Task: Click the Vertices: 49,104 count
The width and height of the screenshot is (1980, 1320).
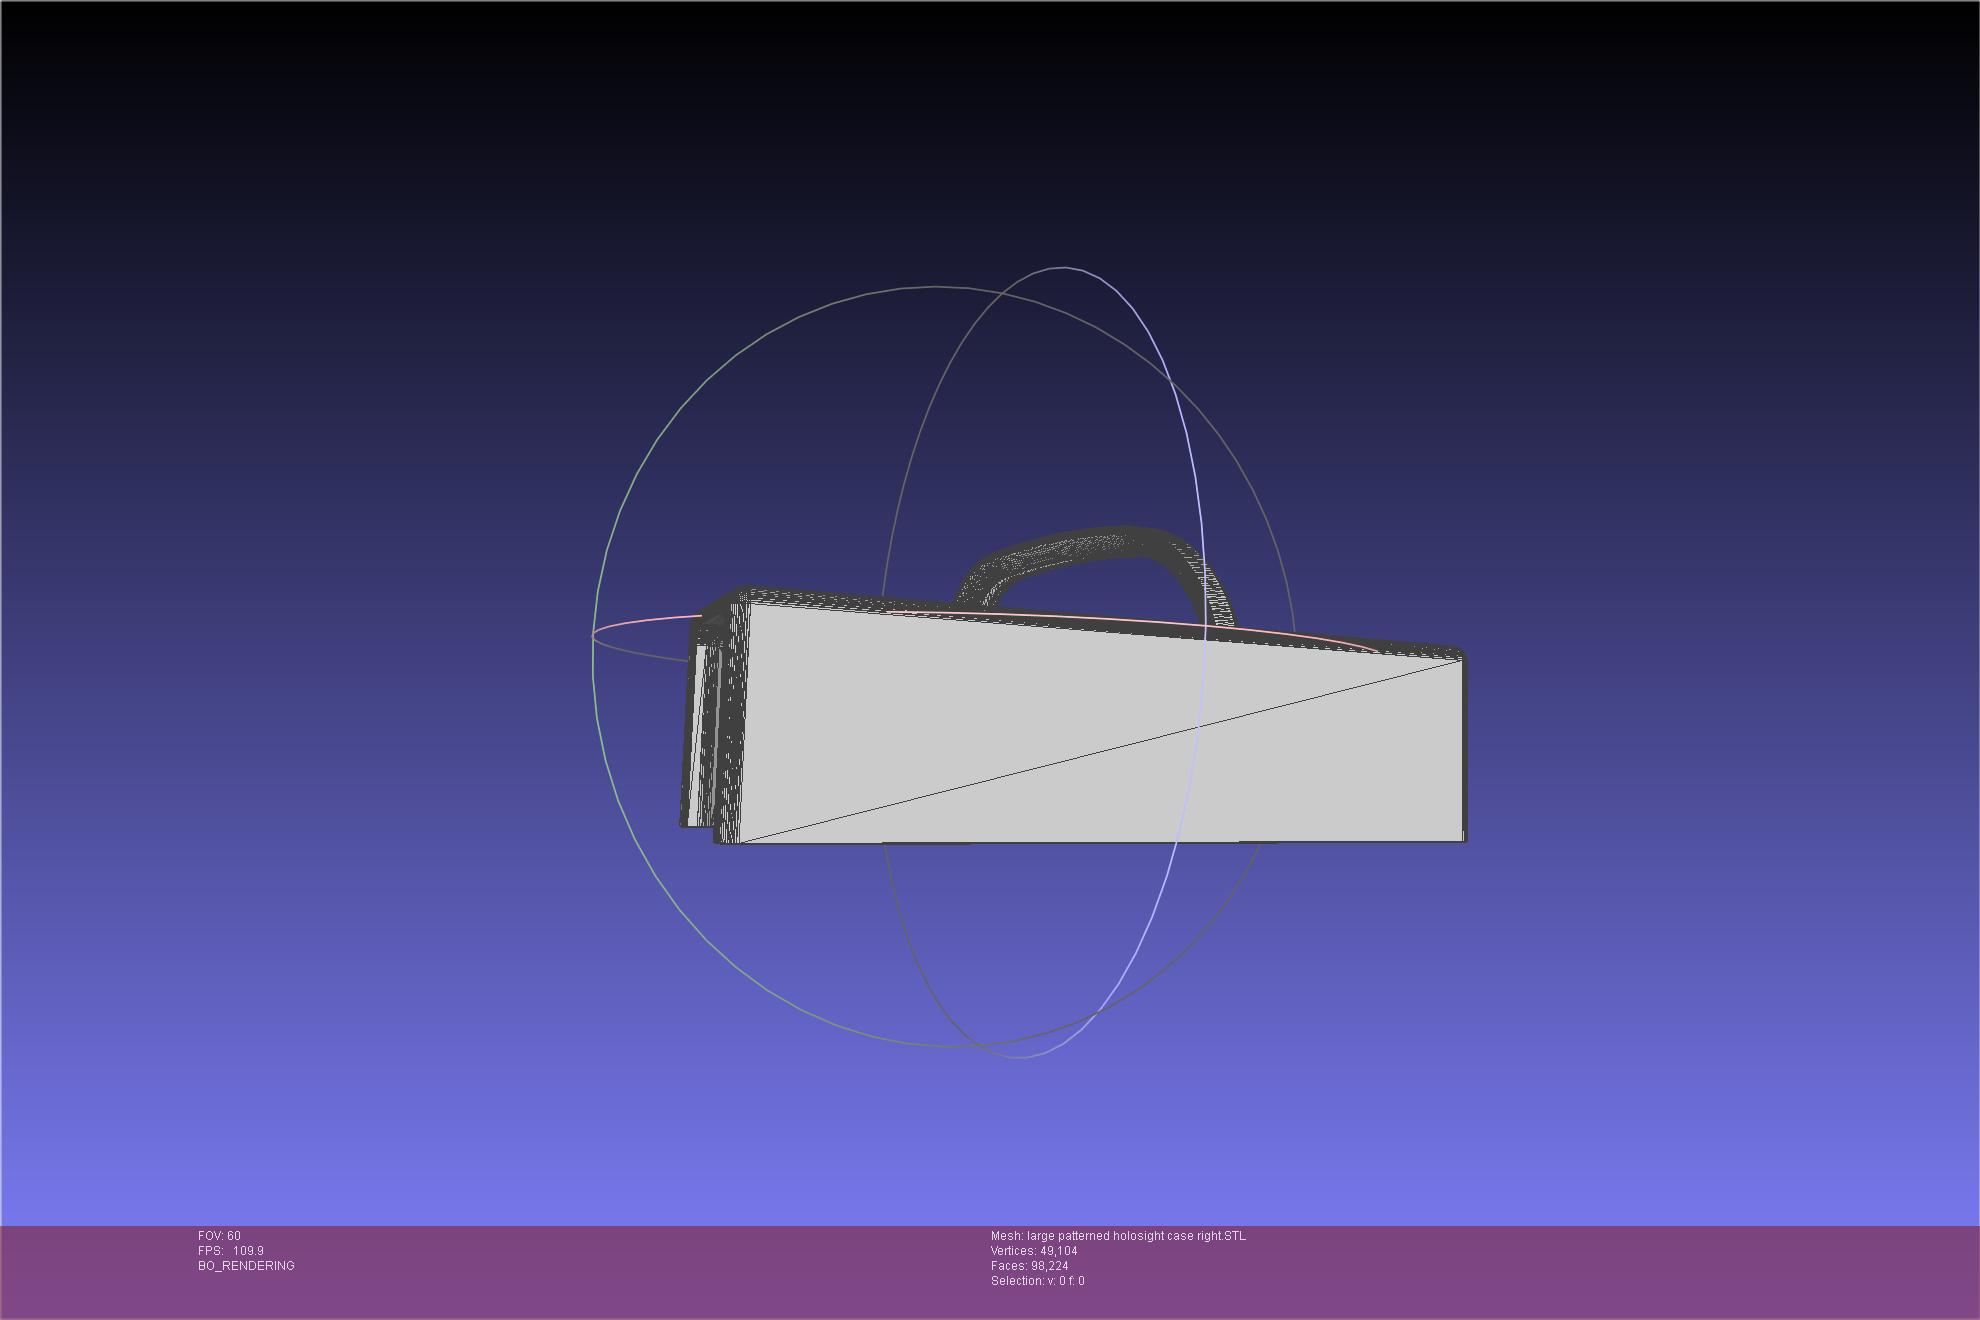Action: tap(1034, 1251)
